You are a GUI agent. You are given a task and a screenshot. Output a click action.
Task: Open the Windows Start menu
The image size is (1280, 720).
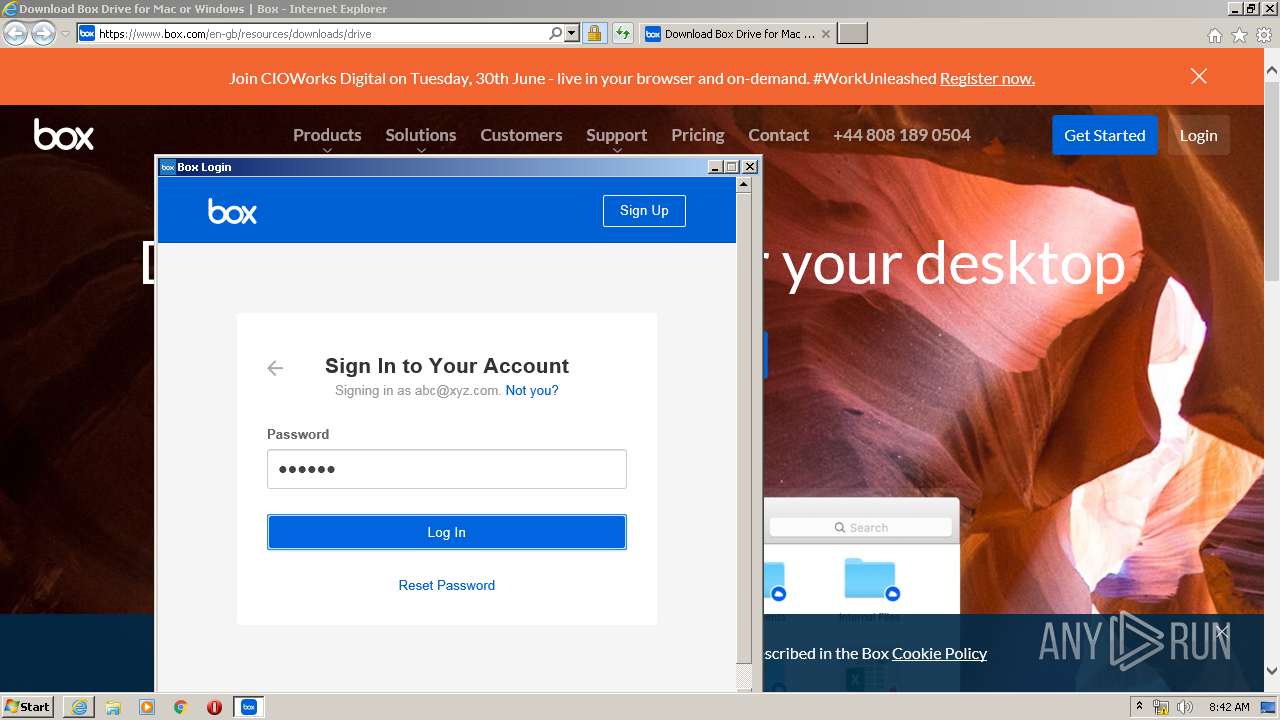coord(28,706)
